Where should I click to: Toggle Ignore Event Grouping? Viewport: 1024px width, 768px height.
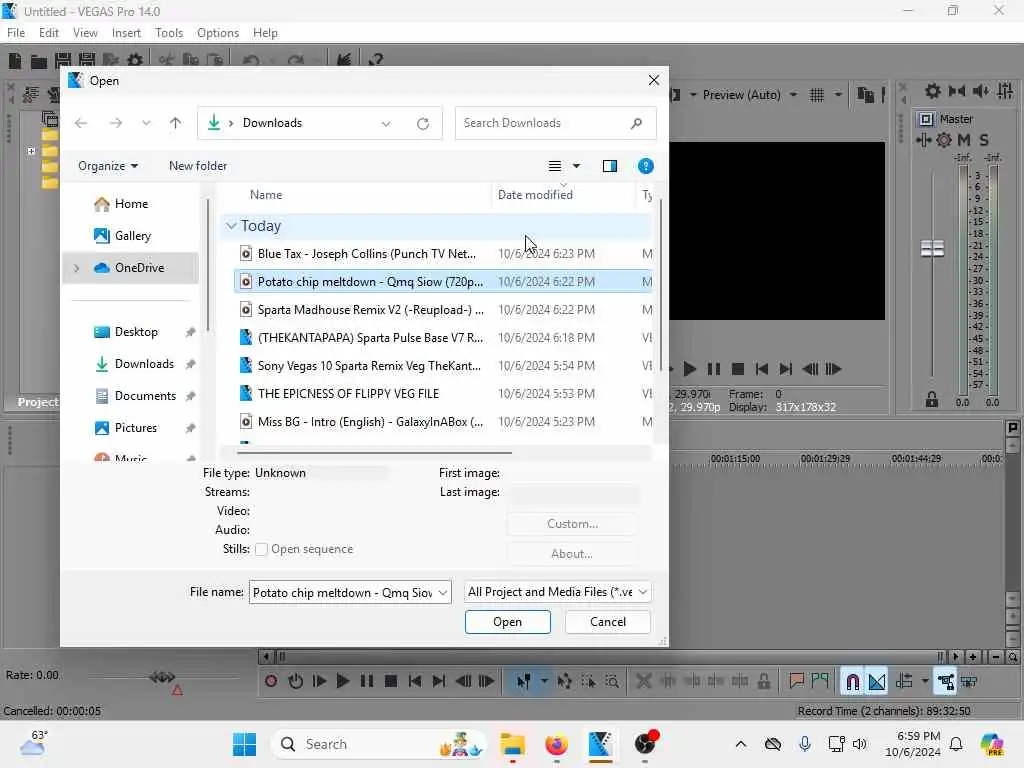click(x=969, y=682)
